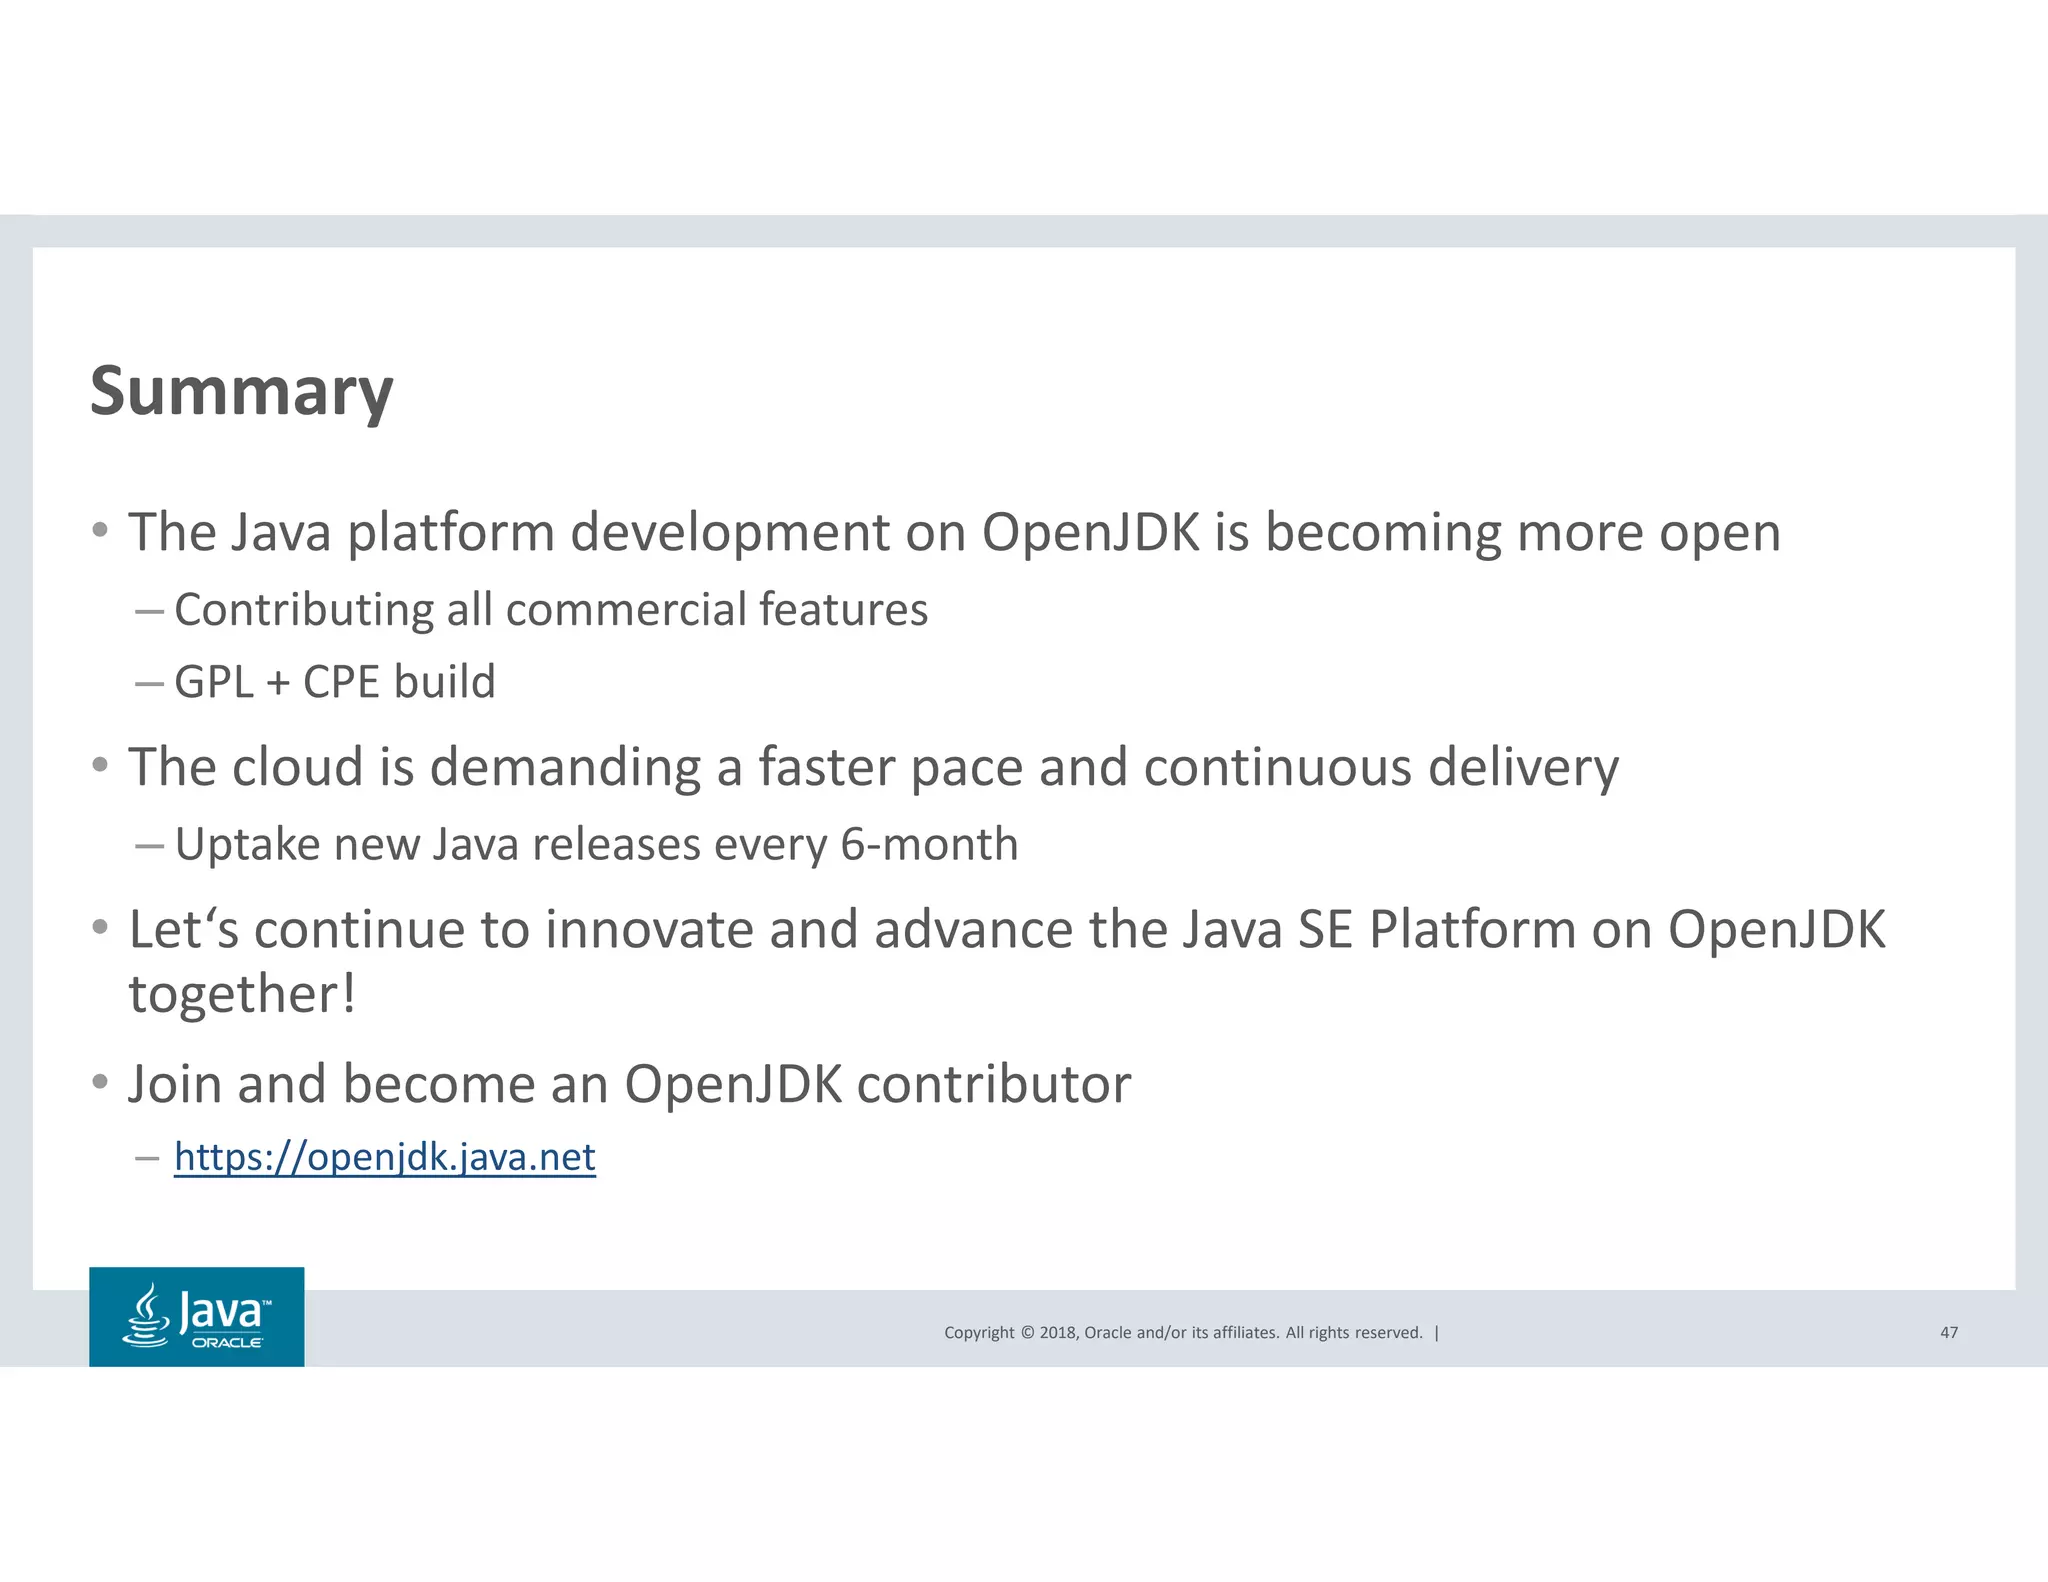
Task: Click the word 'OpenJDK' in first bullet
Action: (x=1090, y=532)
